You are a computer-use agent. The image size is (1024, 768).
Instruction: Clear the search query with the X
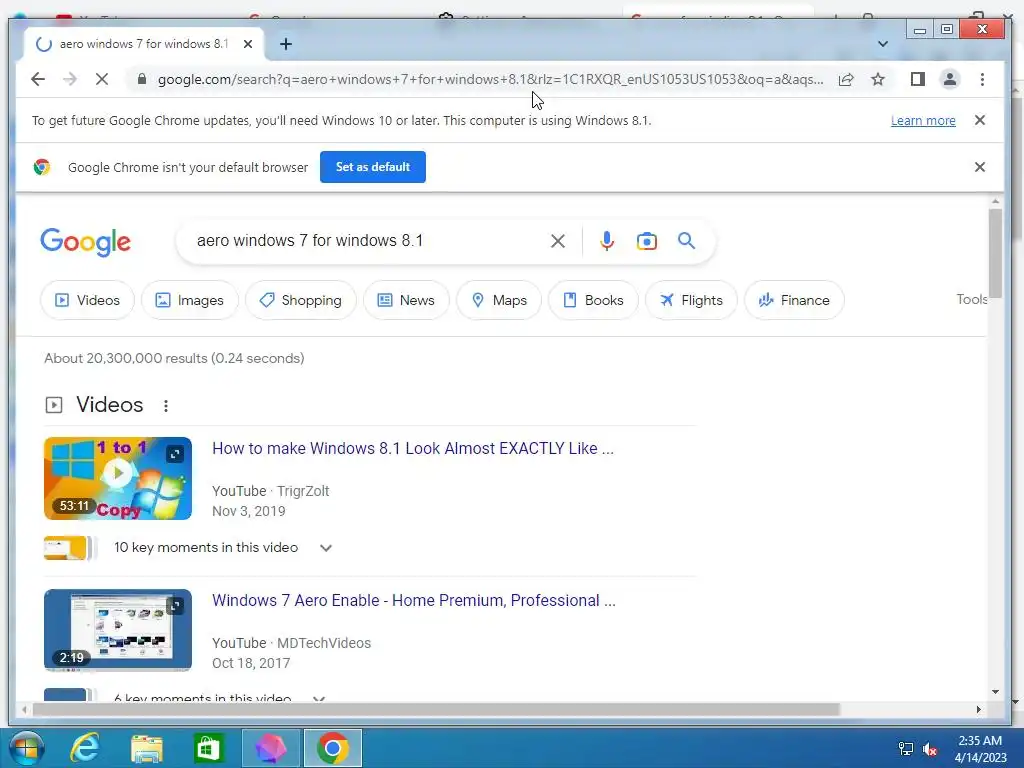pos(558,241)
